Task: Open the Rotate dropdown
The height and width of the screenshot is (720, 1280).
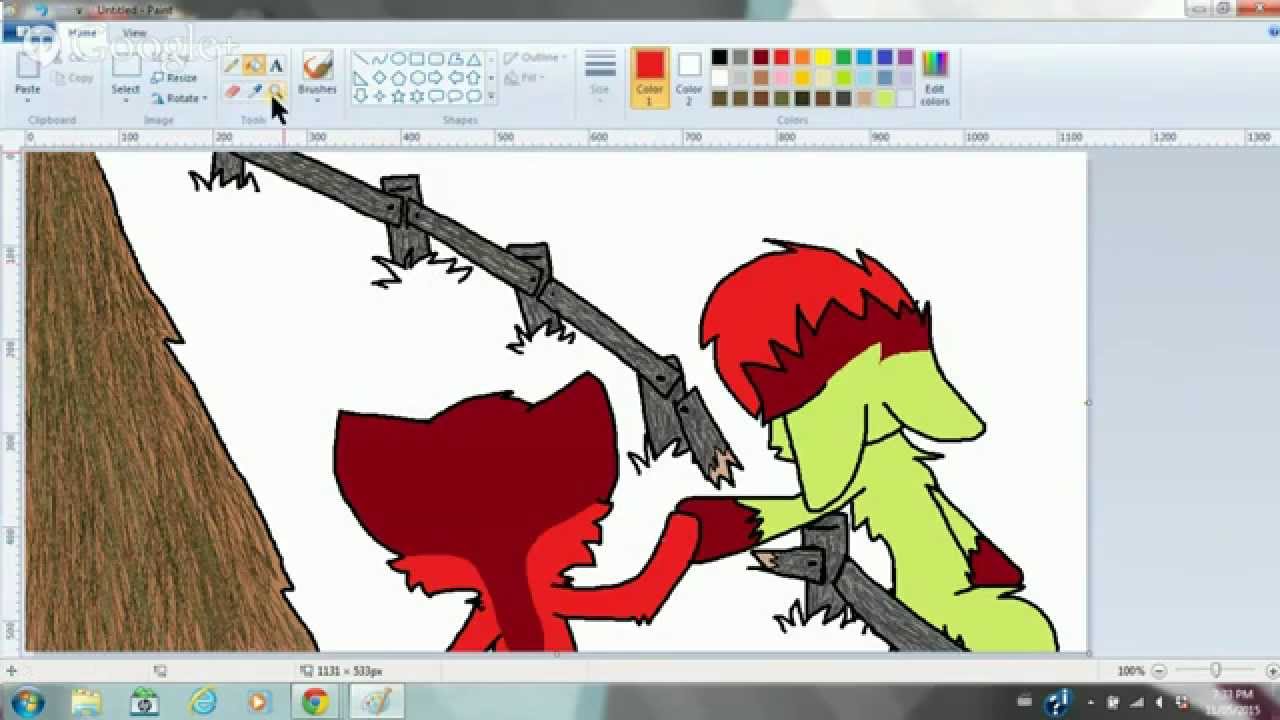Action: click(x=180, y=98)
